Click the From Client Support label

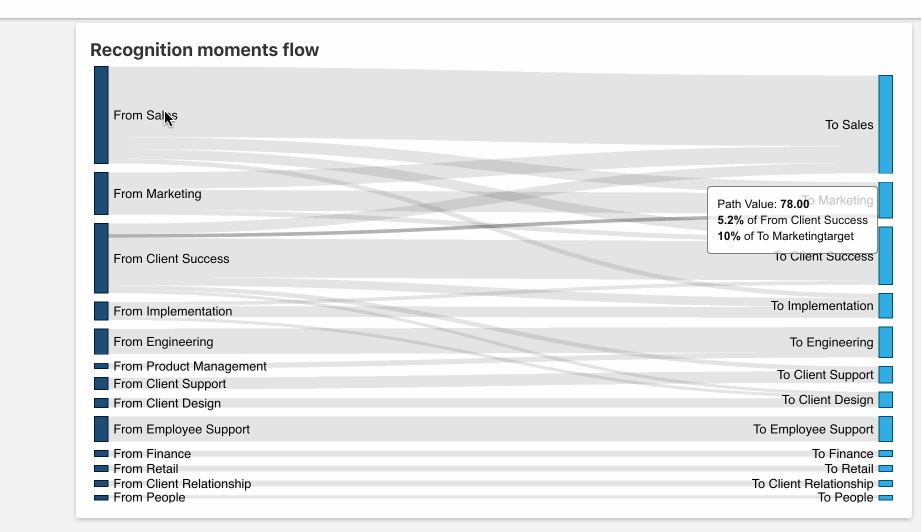pos(169,384)
